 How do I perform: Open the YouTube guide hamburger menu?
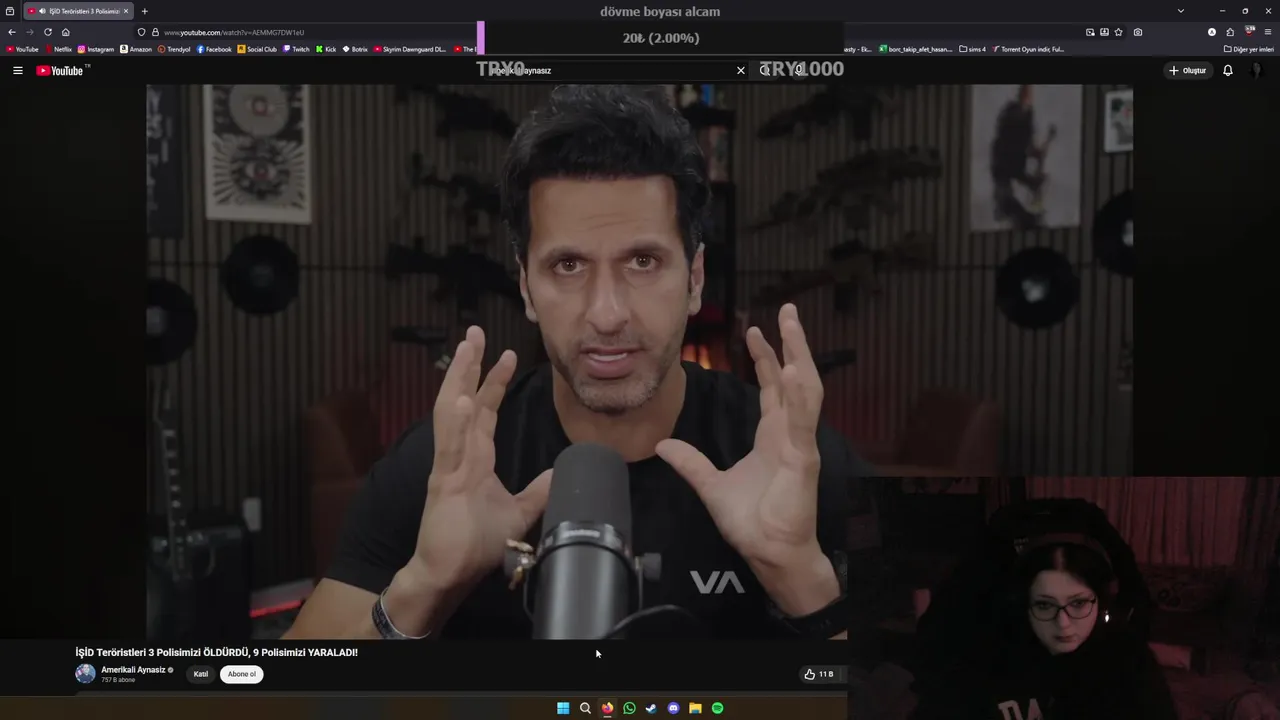click(x=17, y=70)
